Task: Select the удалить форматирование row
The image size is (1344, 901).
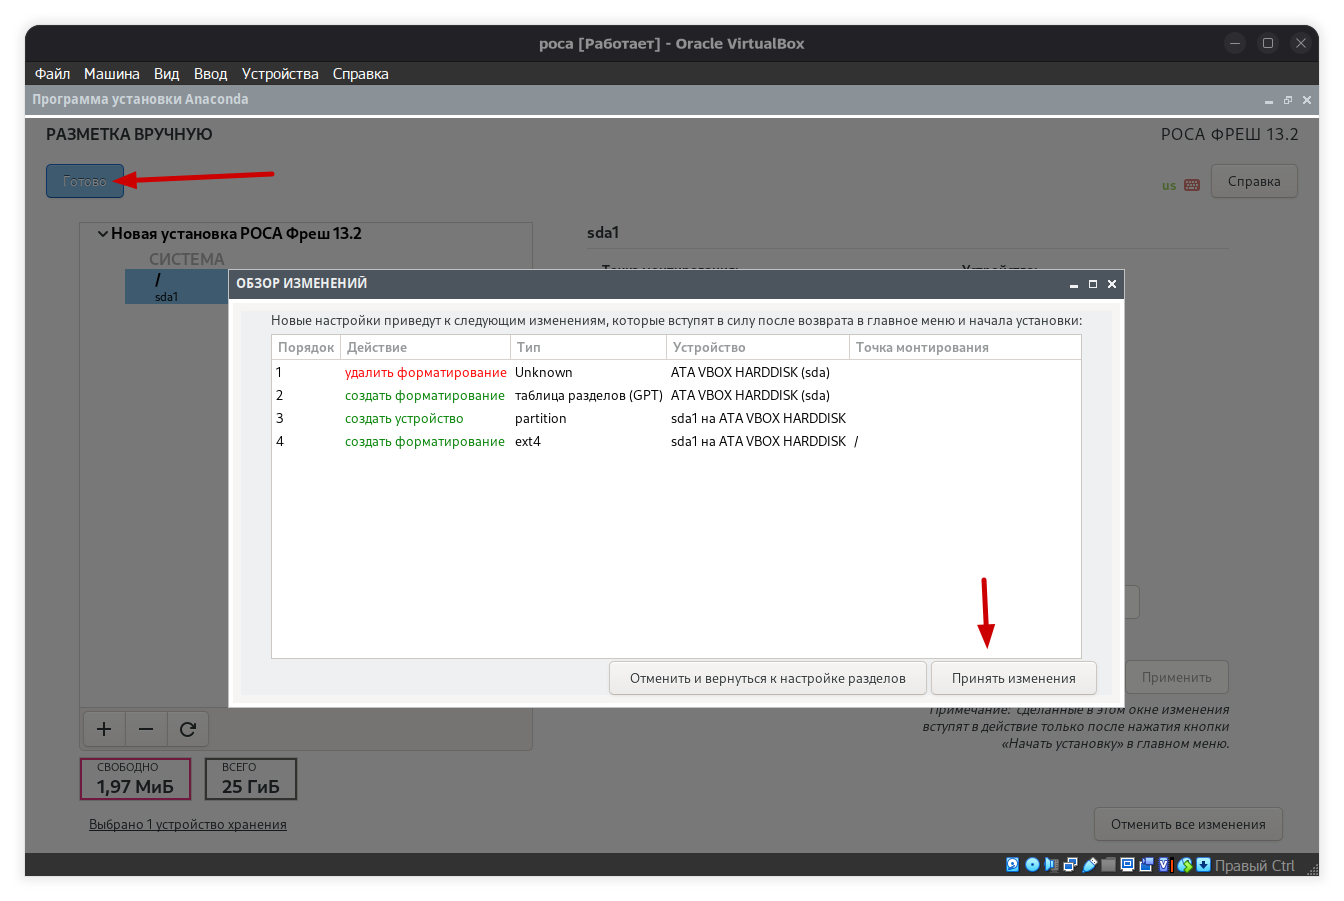Action: (x=676, y=372)
